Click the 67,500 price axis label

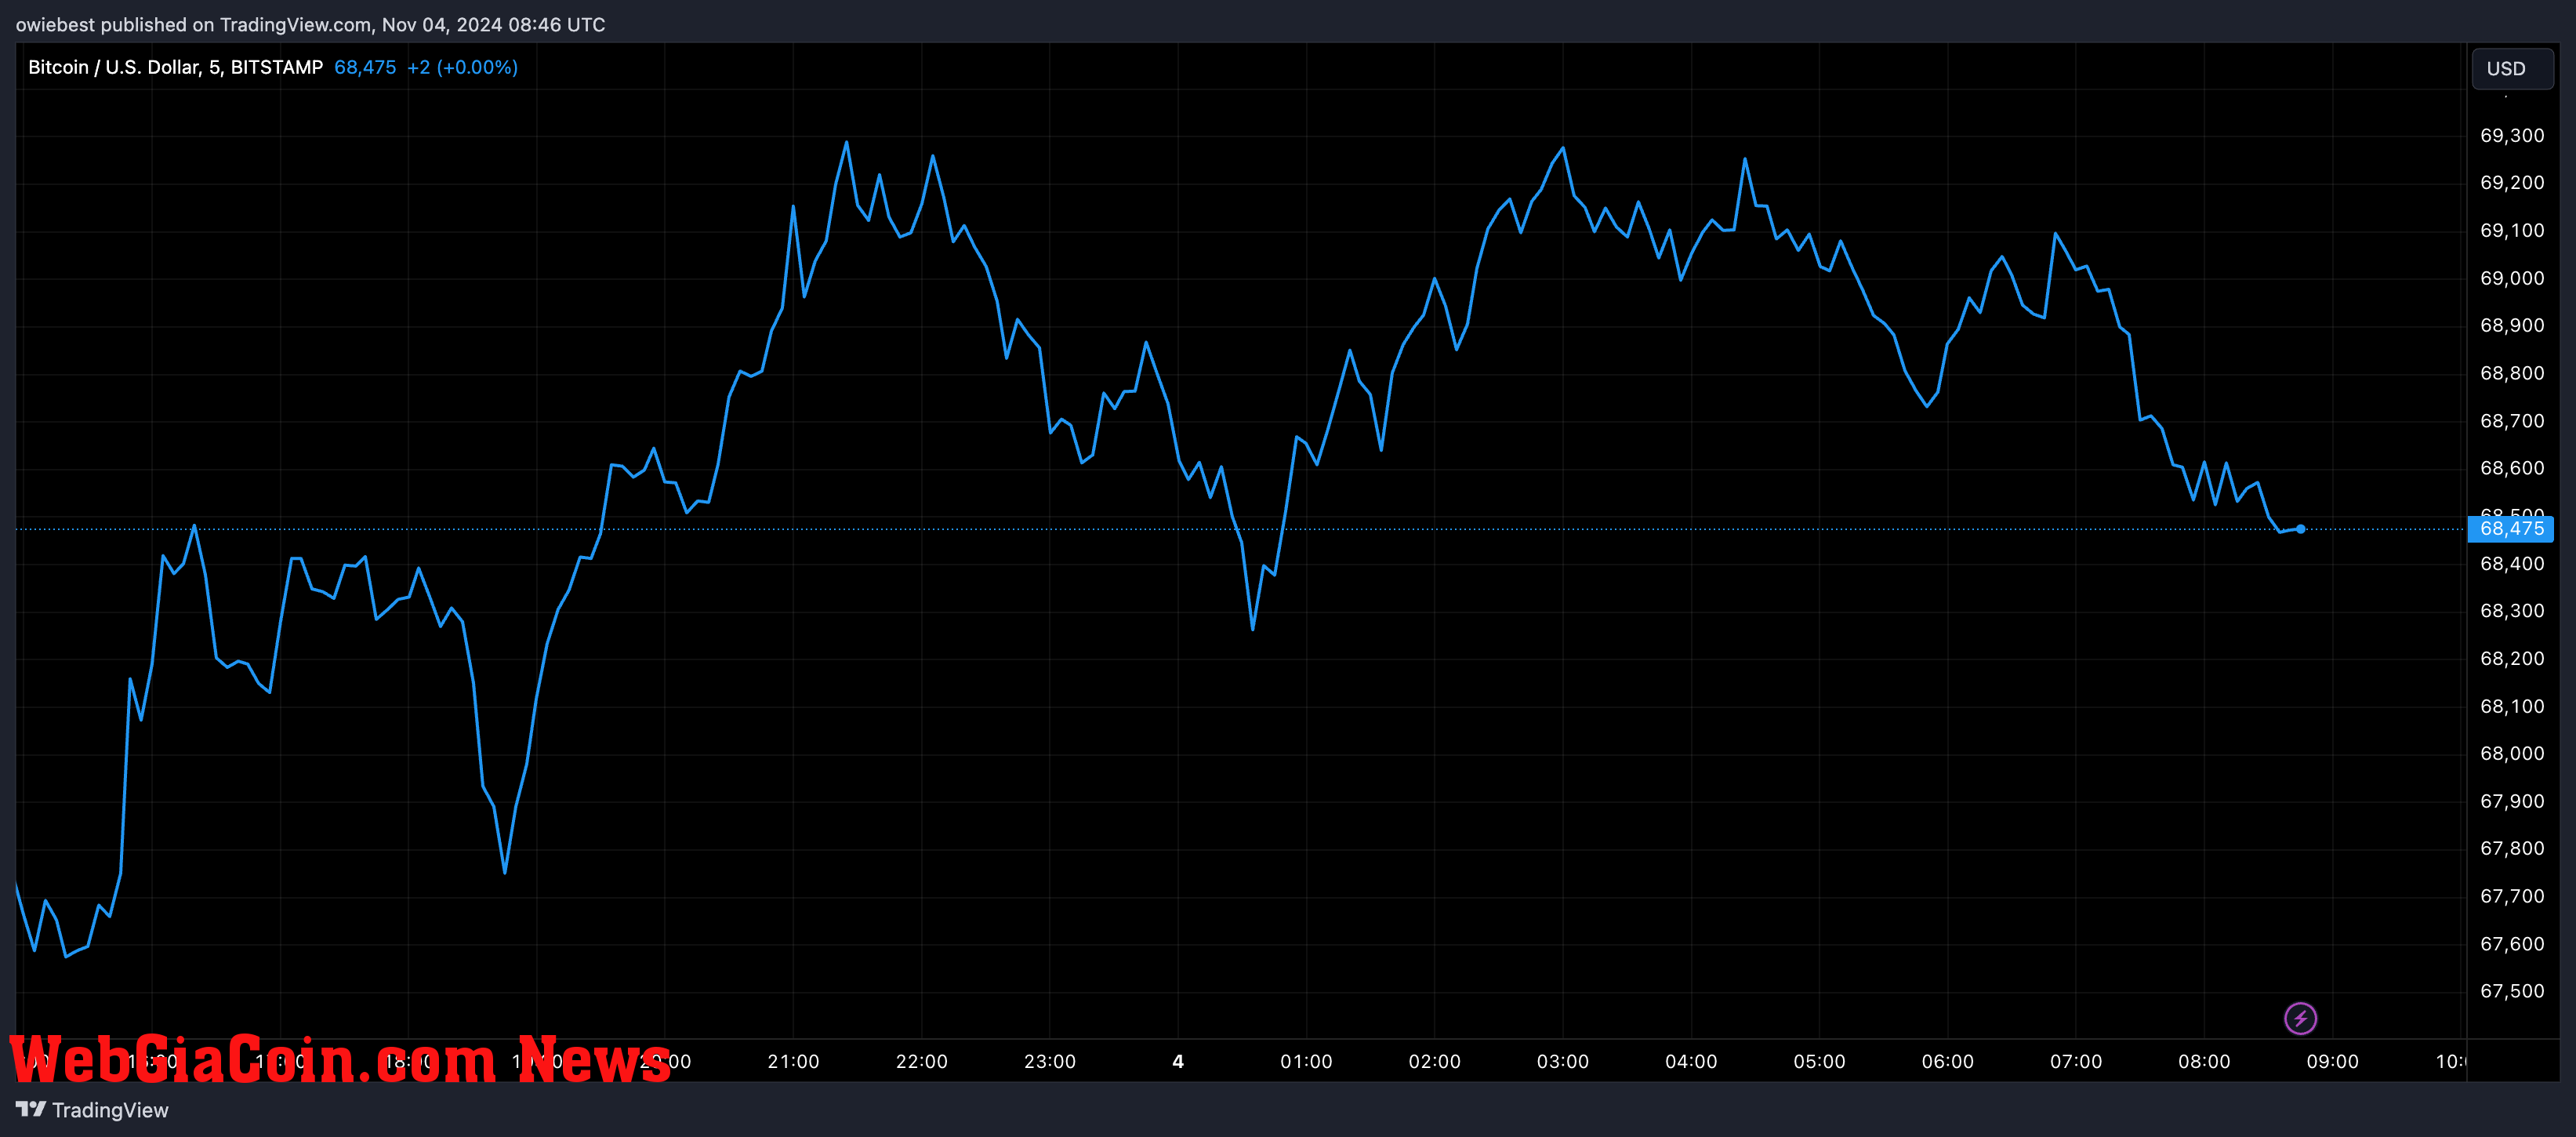pyautogui.click(x=2512, y=991)
